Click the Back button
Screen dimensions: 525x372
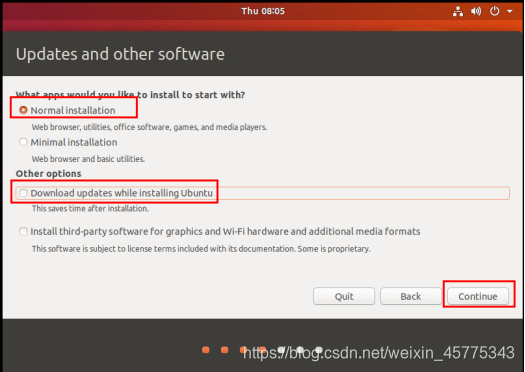411,296
